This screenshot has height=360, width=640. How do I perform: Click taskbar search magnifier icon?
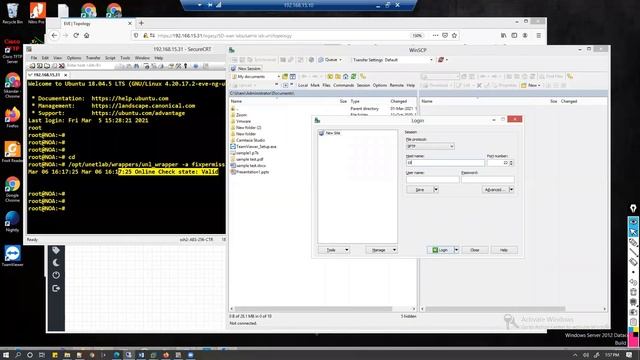(18, 355)
